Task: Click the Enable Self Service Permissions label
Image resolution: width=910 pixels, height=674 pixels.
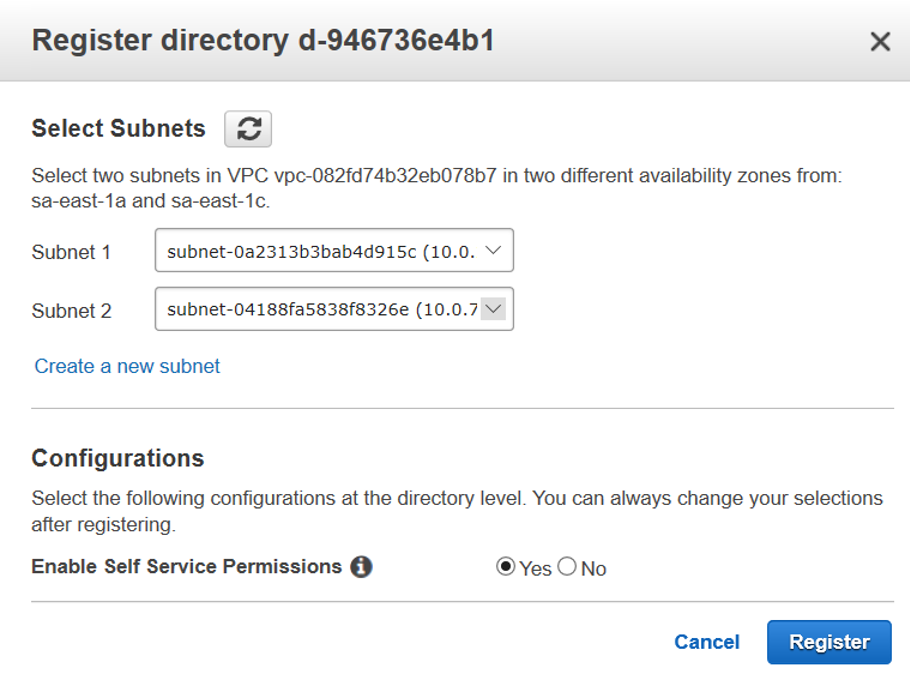Action: pyautogui.click(x=187, y=566)
